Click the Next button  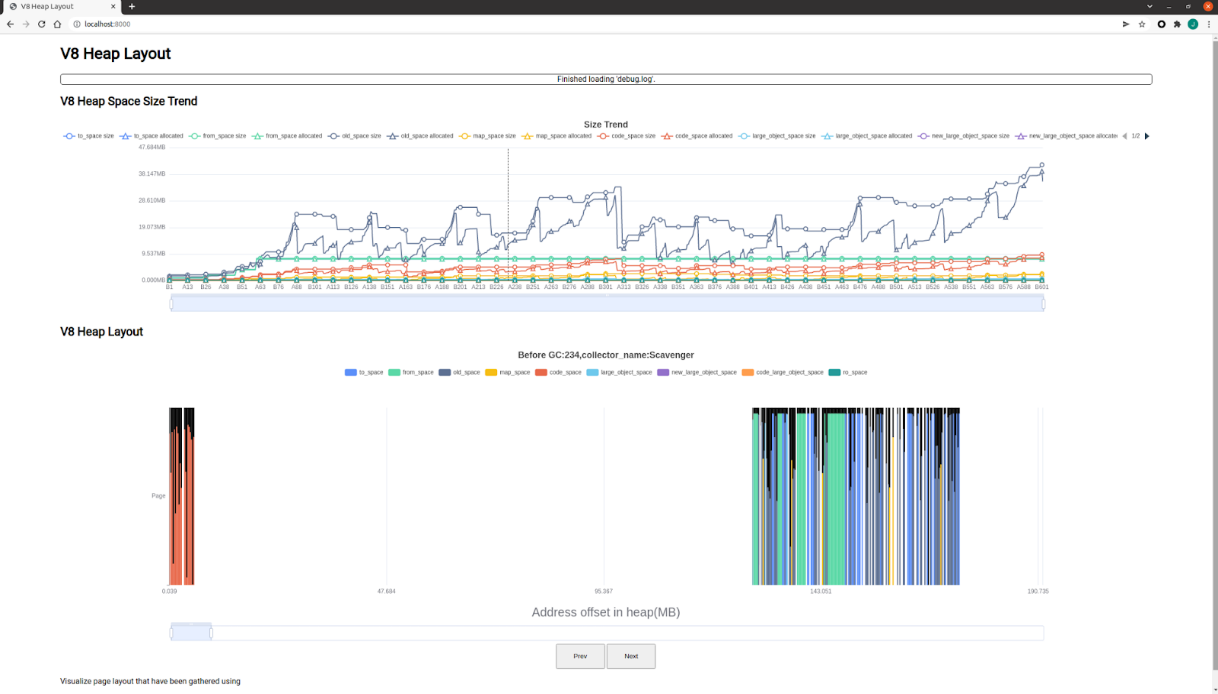631,656
